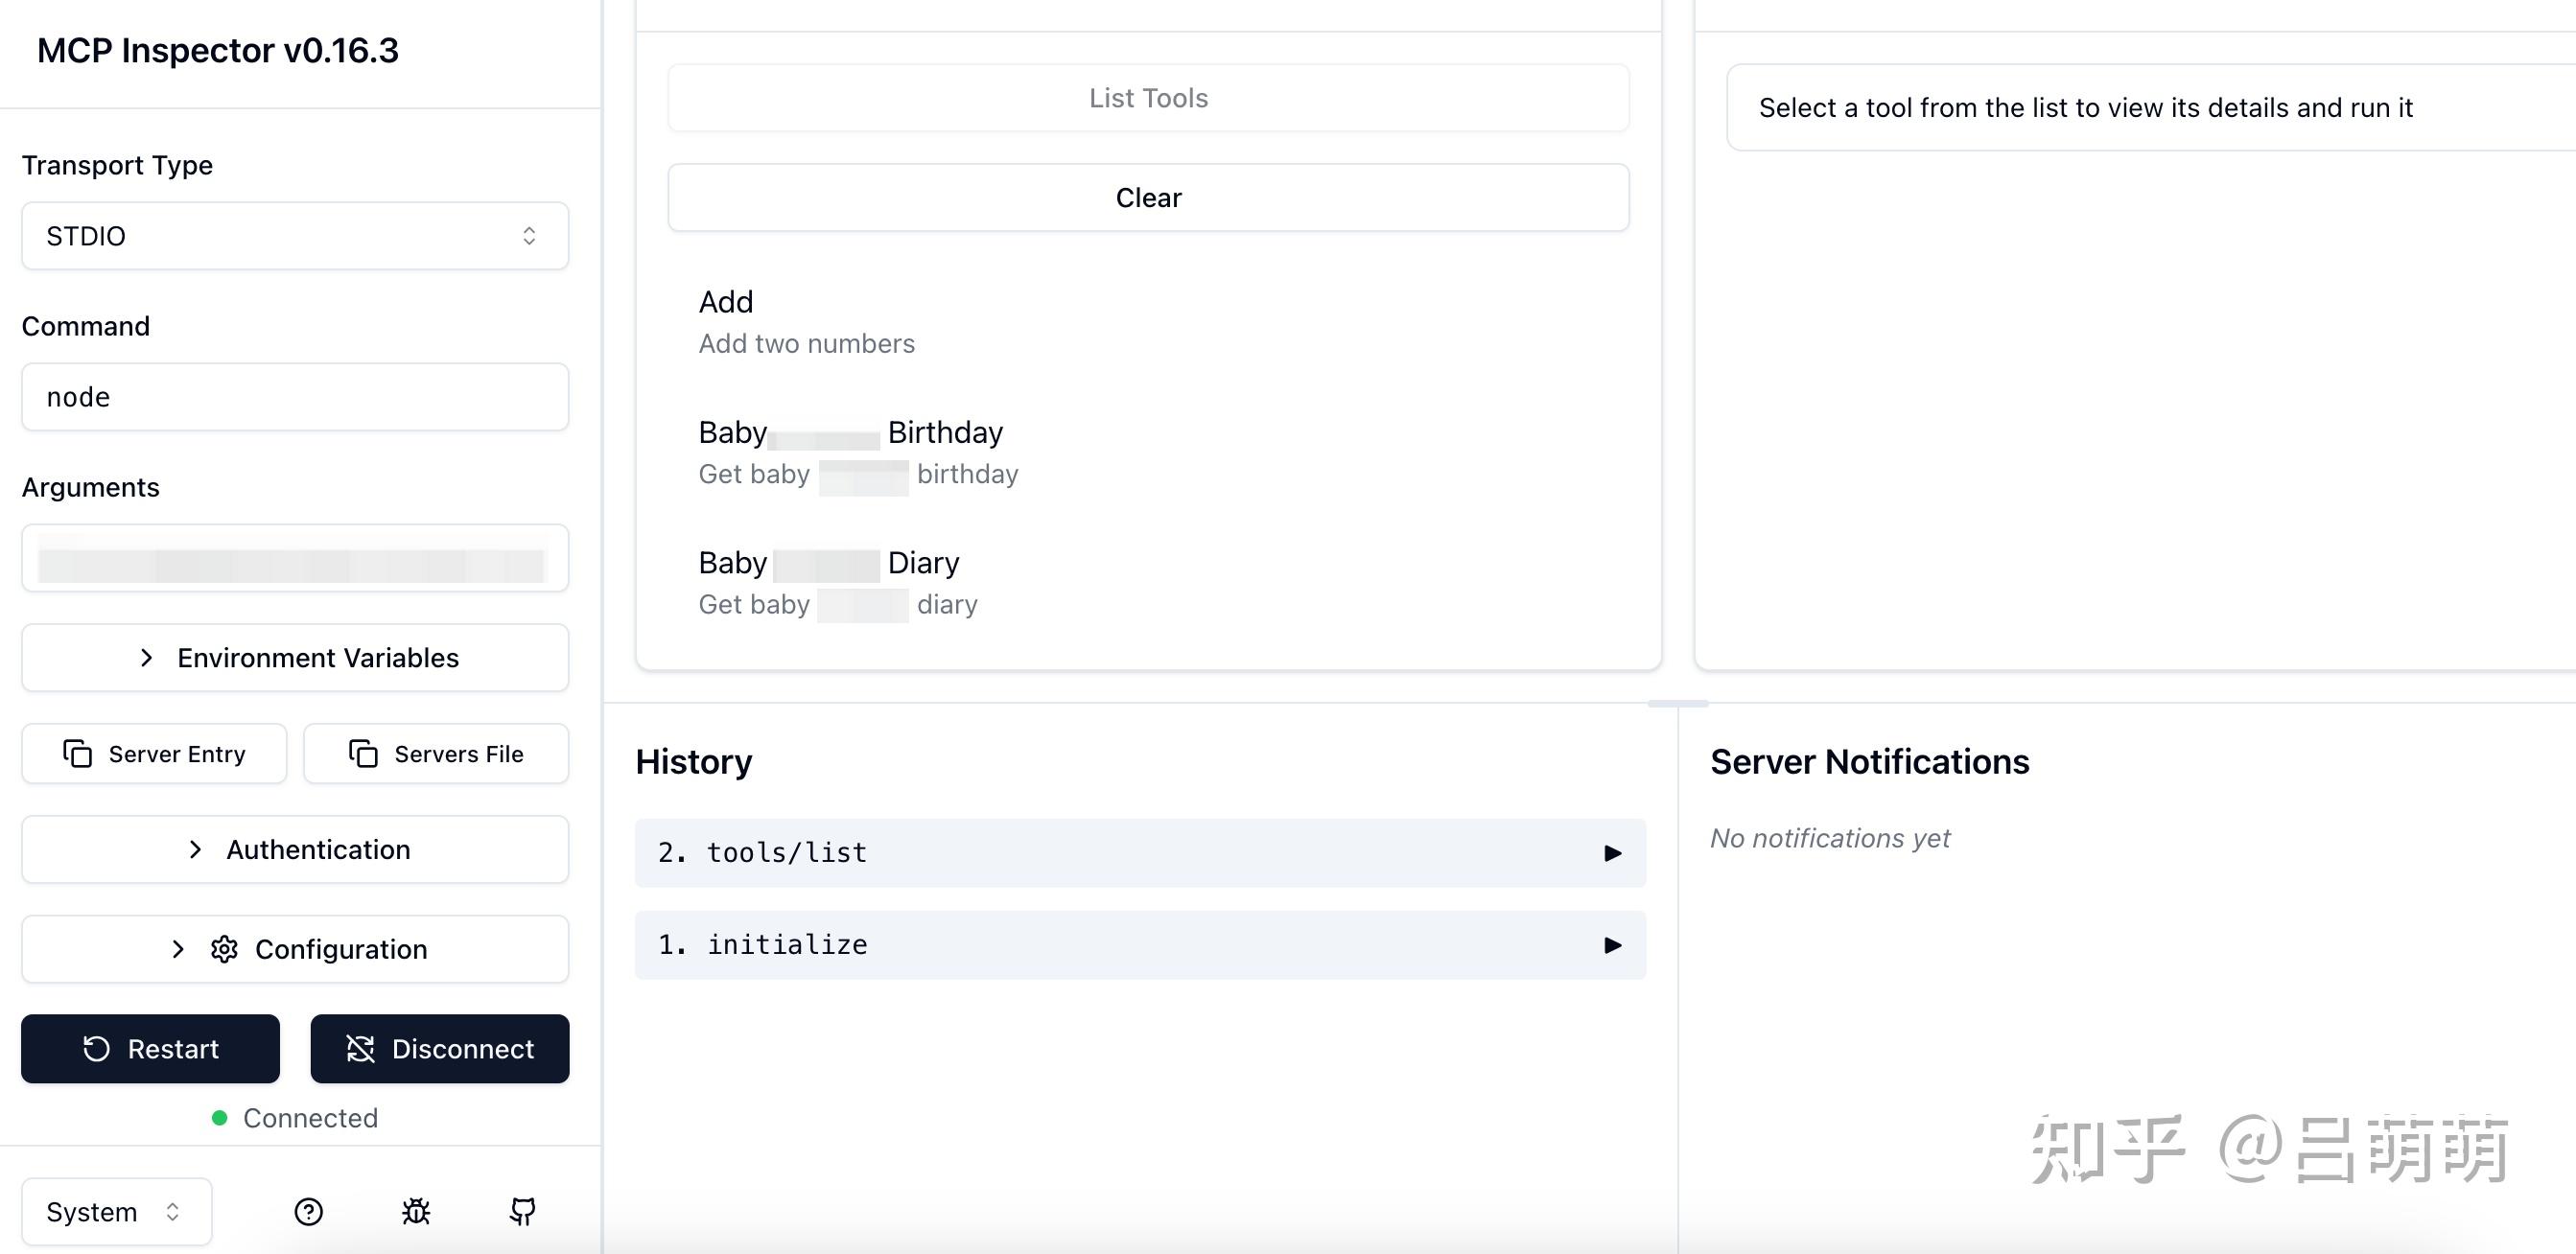
Task: Select the Baby Diary tool
Action: [x=1148, y=583]
